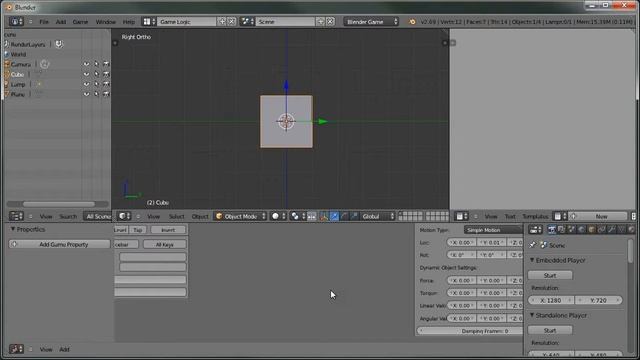Switch to the Render Layers properties icon
This screenshot has height=360, width=640.
coord(562,230)
